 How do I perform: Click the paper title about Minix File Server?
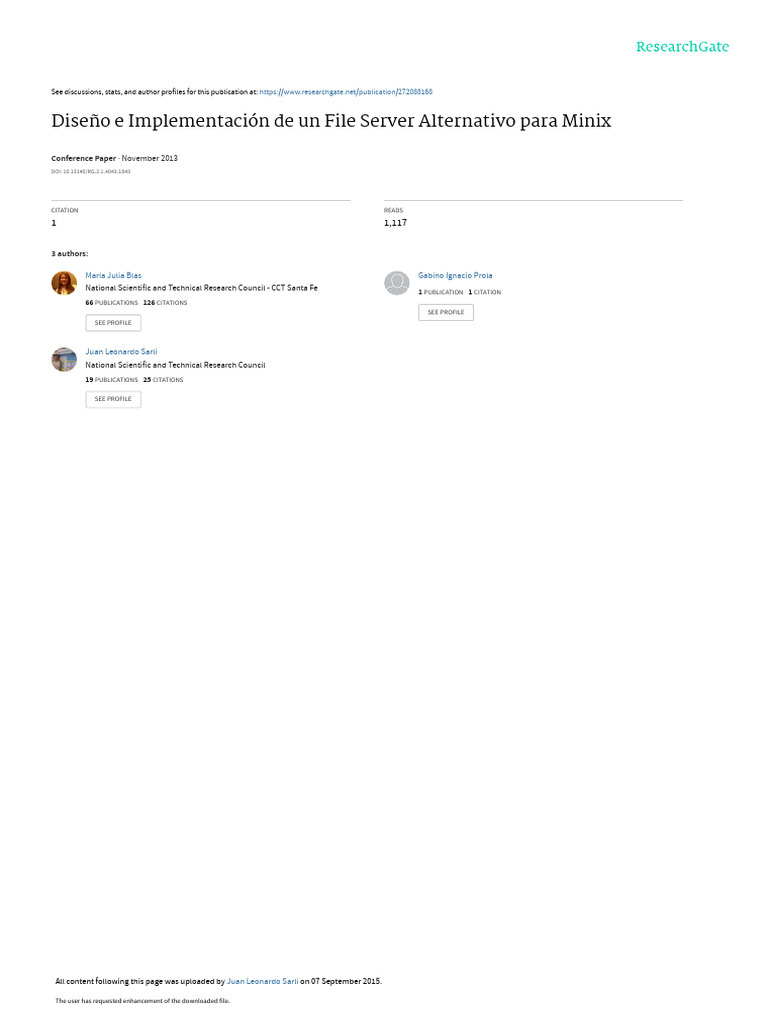pos(331,121)
